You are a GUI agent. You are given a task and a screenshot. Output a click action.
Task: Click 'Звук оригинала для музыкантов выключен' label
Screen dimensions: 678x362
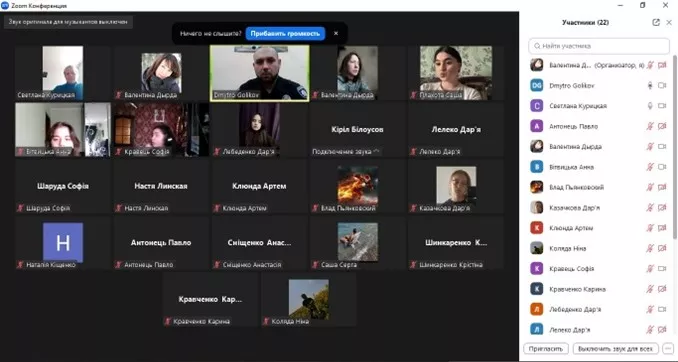(68, 22)
